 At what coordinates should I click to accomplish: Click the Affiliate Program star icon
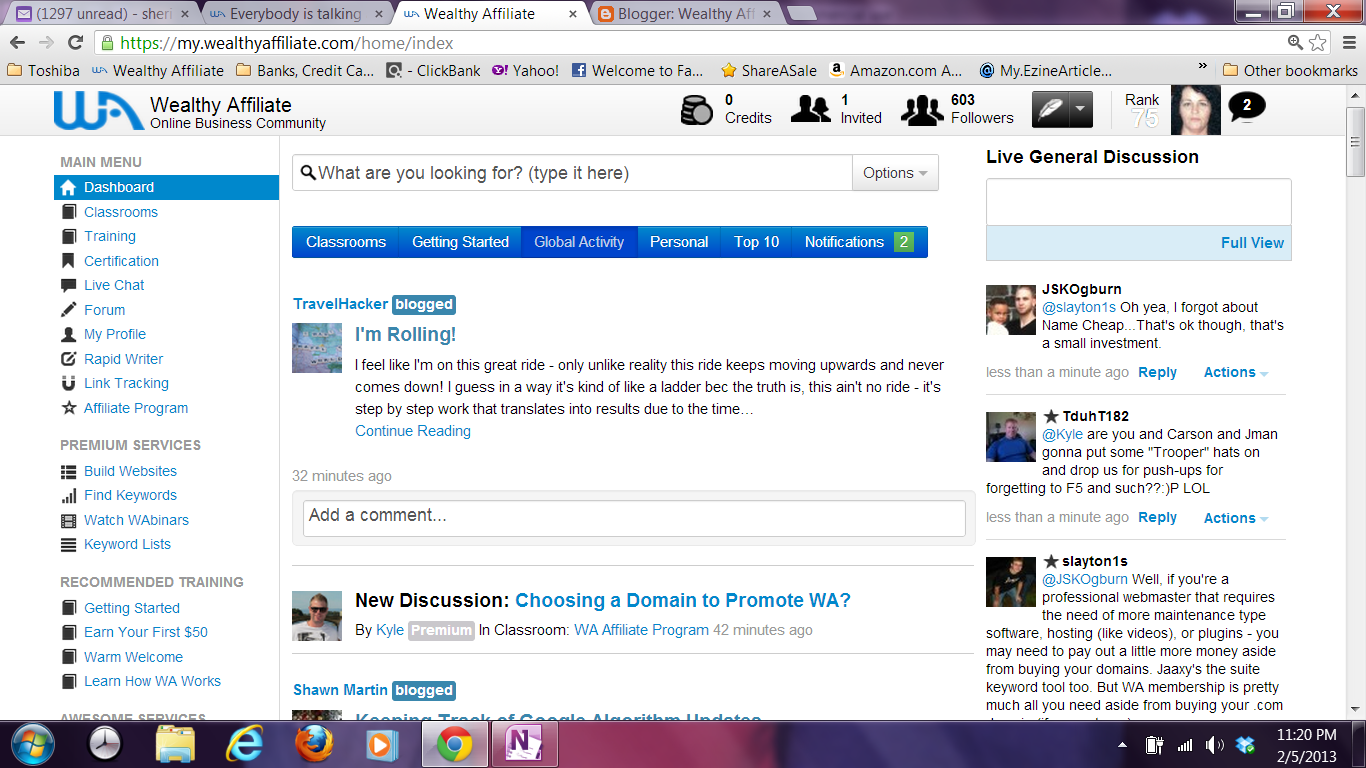68,408
